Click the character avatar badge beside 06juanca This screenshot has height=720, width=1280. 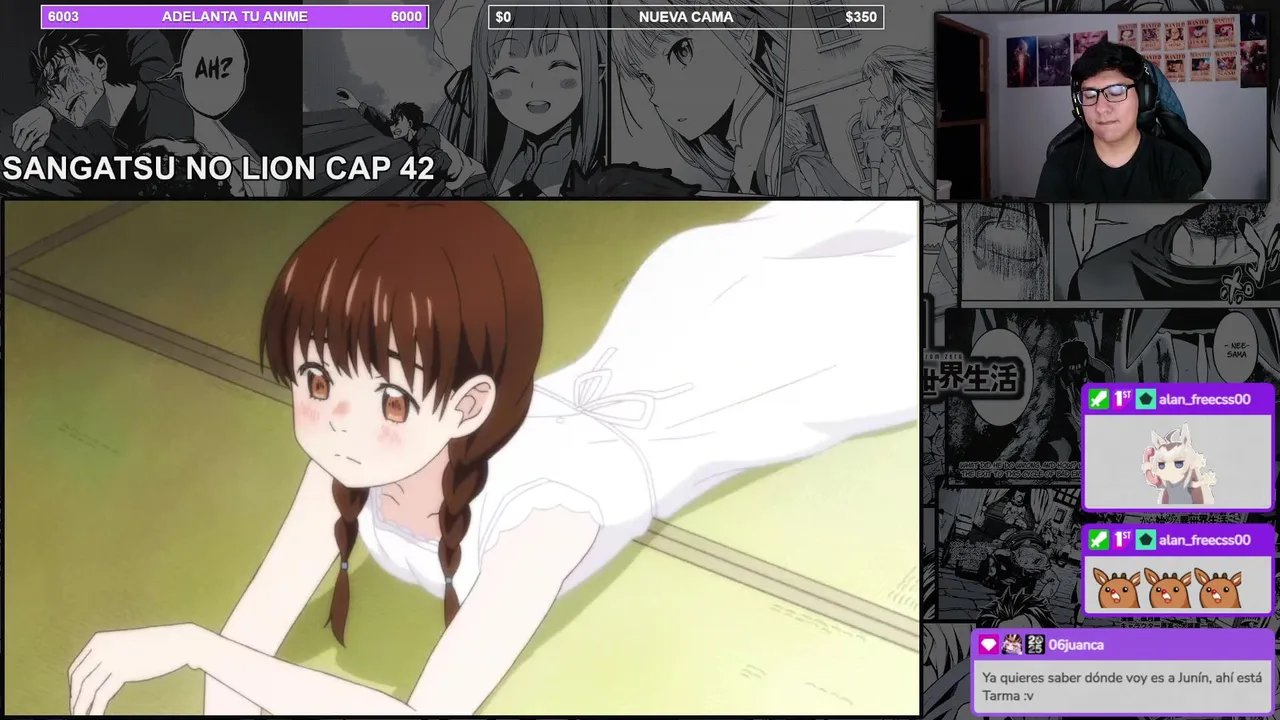1012,645
